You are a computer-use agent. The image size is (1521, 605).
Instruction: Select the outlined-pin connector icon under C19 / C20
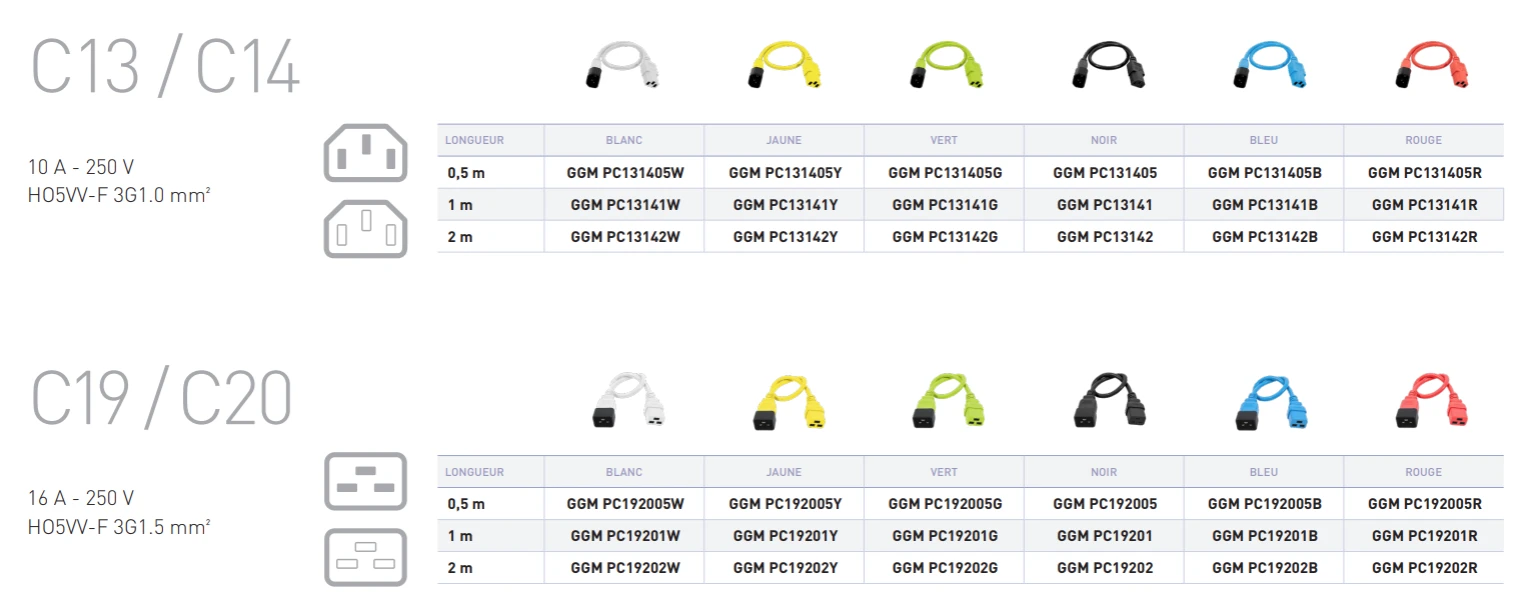[365, 557]
